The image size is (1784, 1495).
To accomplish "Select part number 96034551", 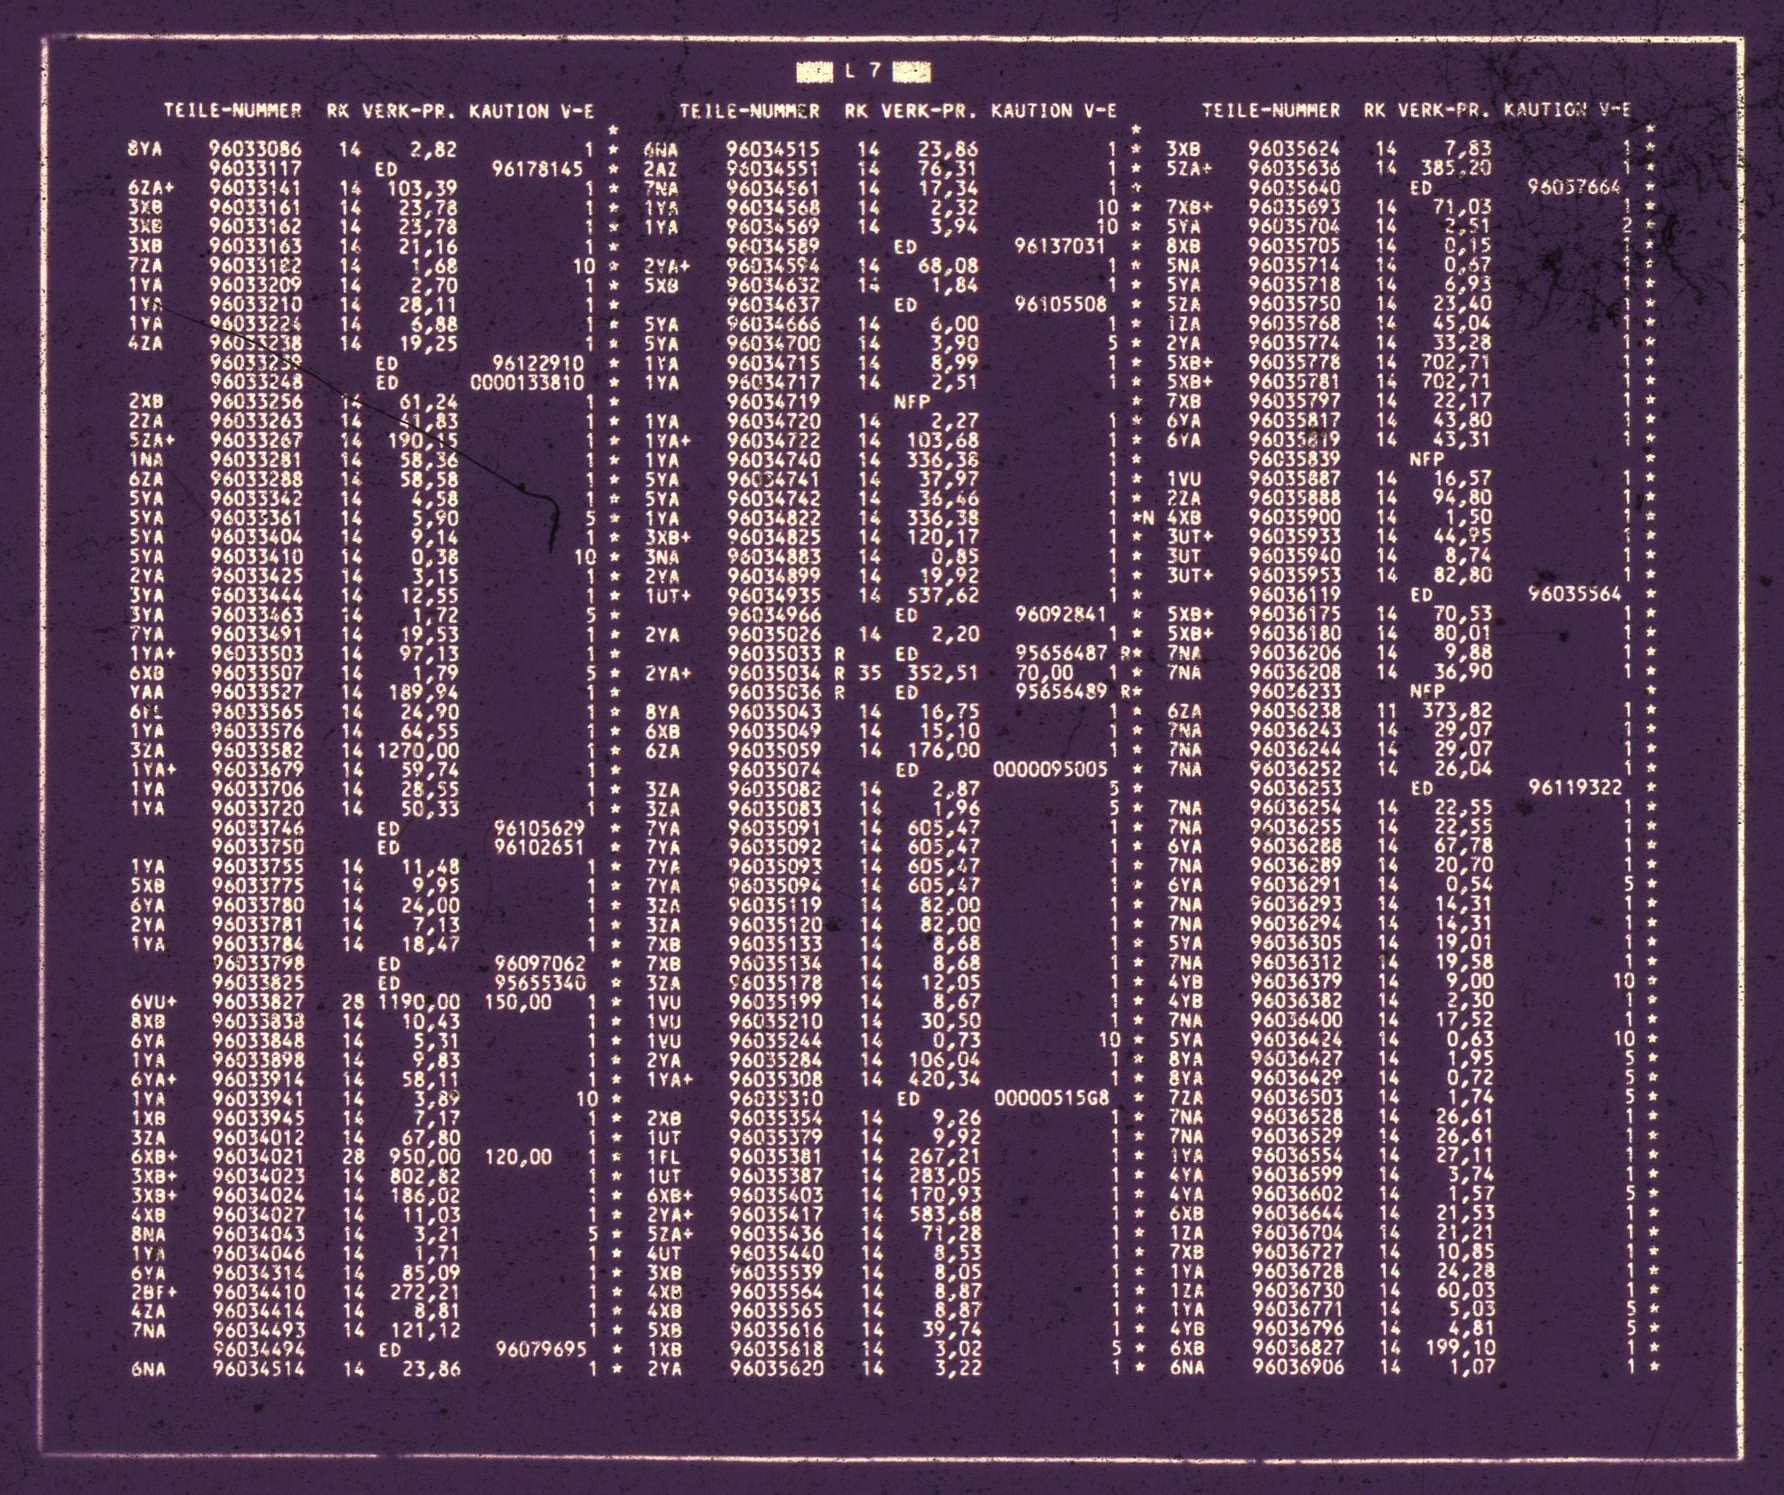I will pyautogui.click(x=773, y=169).
